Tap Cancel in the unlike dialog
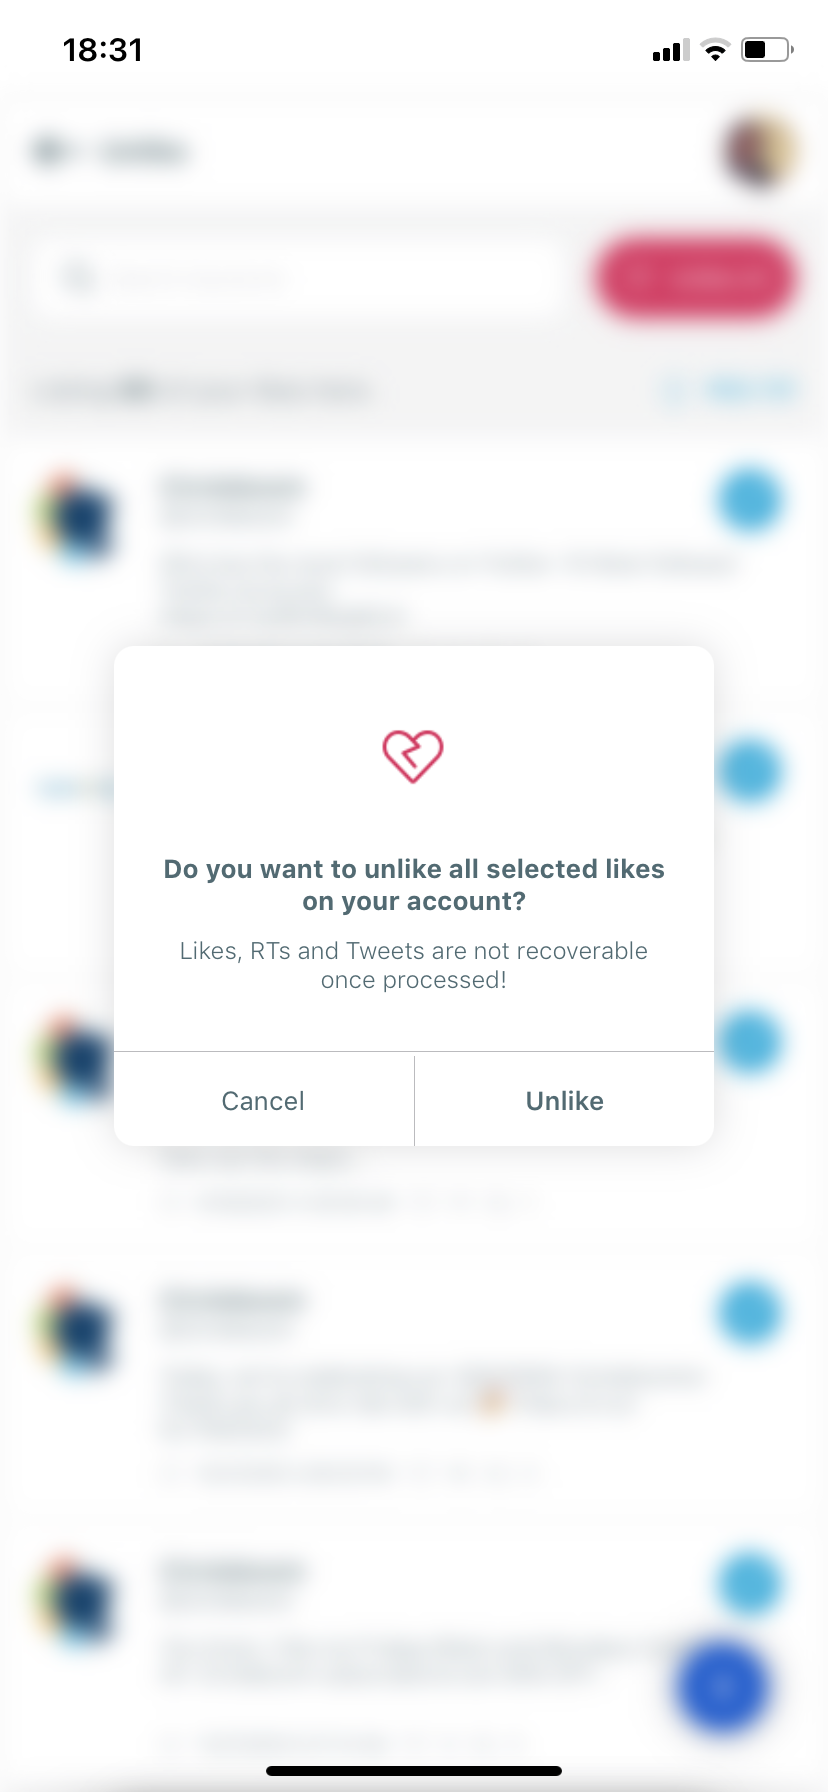Screen dimensions: 828x1792 pos(264,1100)
